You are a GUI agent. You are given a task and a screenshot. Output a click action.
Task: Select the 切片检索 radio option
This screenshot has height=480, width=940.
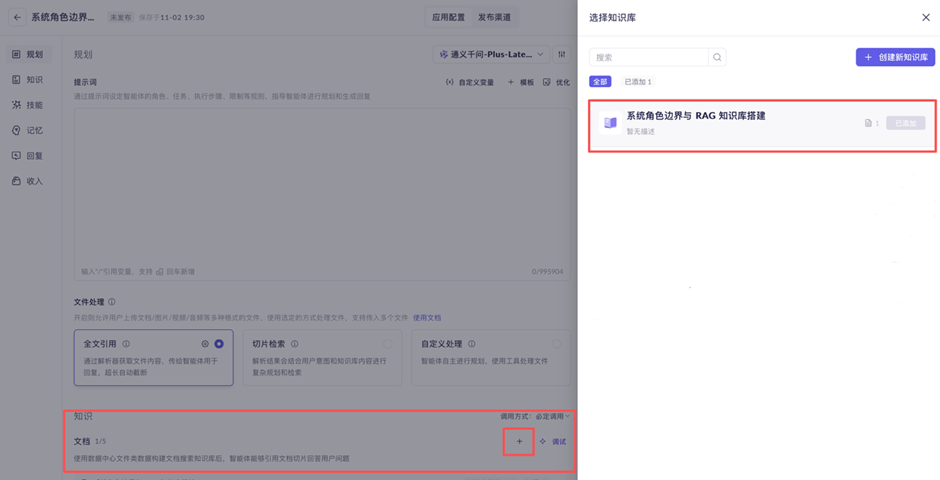(x=388, y=344)
